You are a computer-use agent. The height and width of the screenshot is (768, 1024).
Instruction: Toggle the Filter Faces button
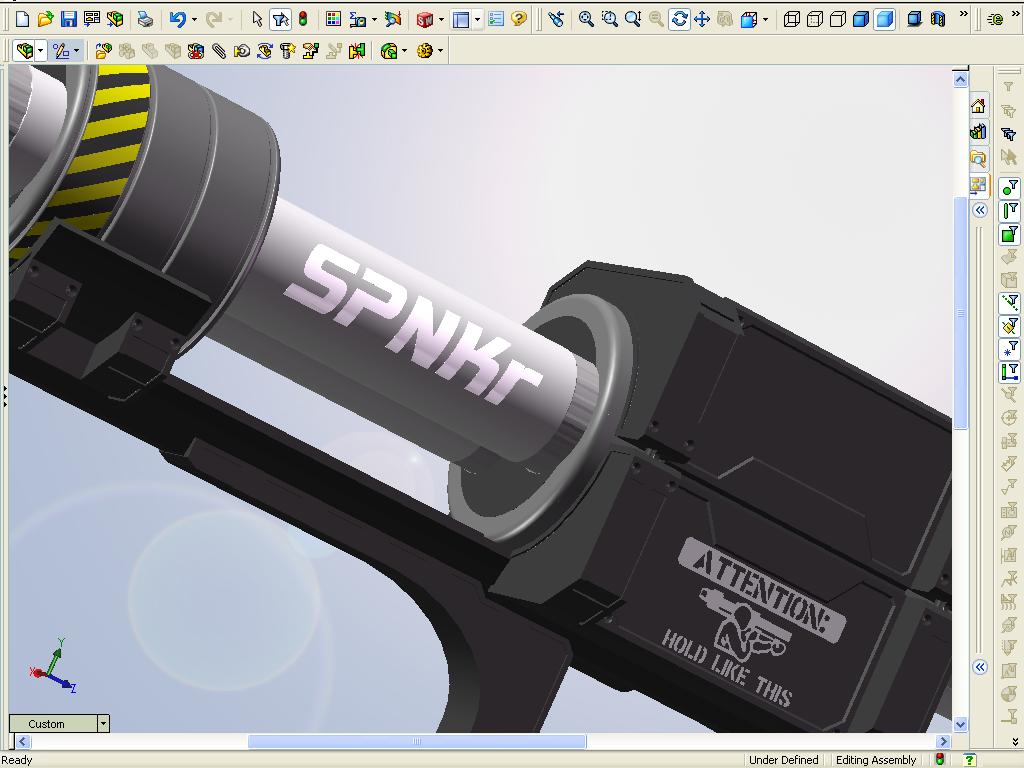pyautogui.click(x=1009, y=233)
